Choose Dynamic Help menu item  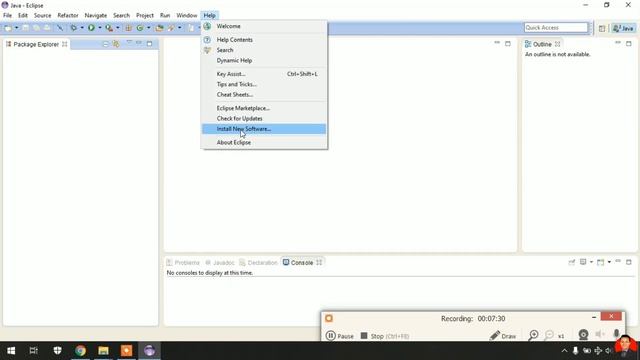[264, 60]
